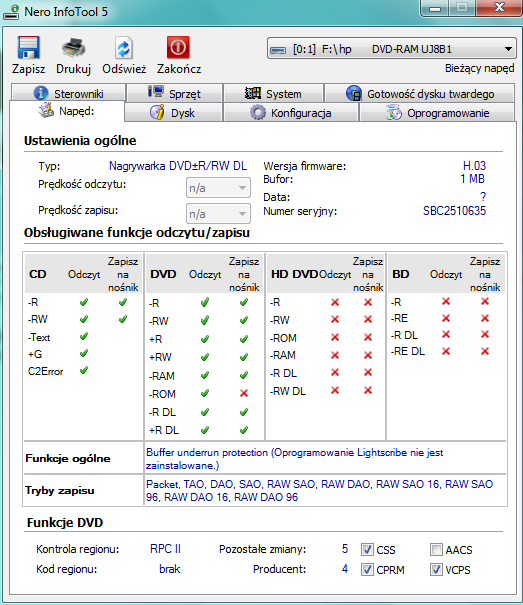Minimize the Nero InfoTool window
The width and height of the screenshot is (523, 605).
(x=435, y=8)
